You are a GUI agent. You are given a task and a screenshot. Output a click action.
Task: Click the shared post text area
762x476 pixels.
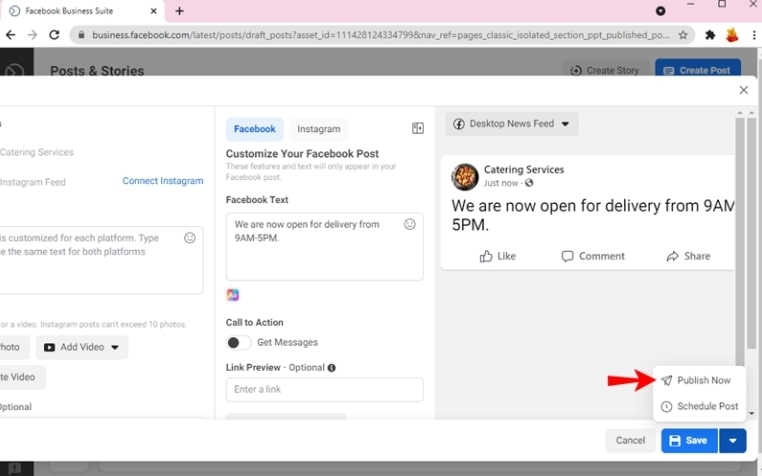click(101, 260)
